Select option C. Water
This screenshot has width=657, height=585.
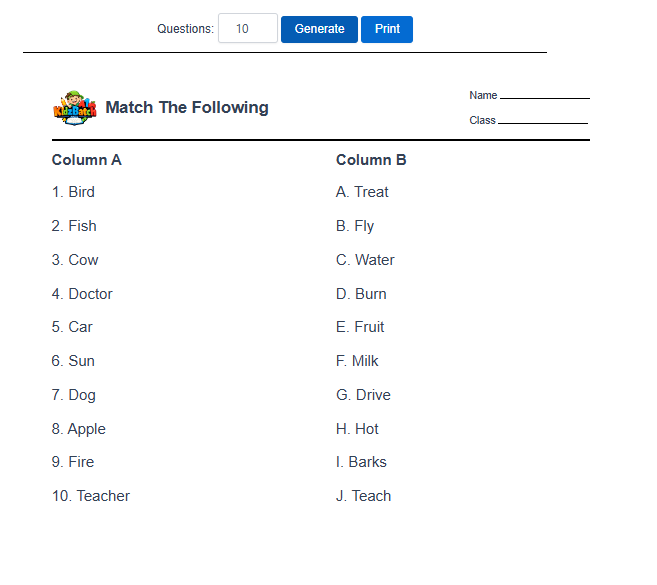[366, 260]
